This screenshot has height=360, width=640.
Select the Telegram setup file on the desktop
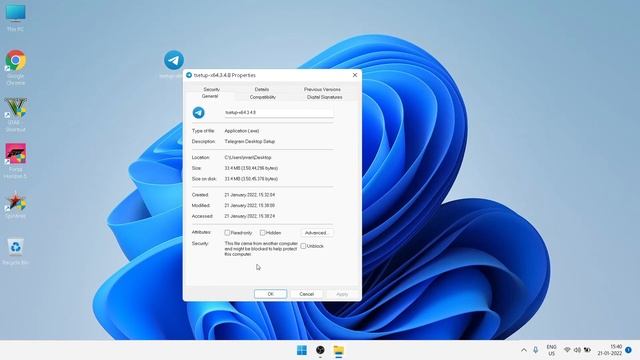(x=174, y=60)
